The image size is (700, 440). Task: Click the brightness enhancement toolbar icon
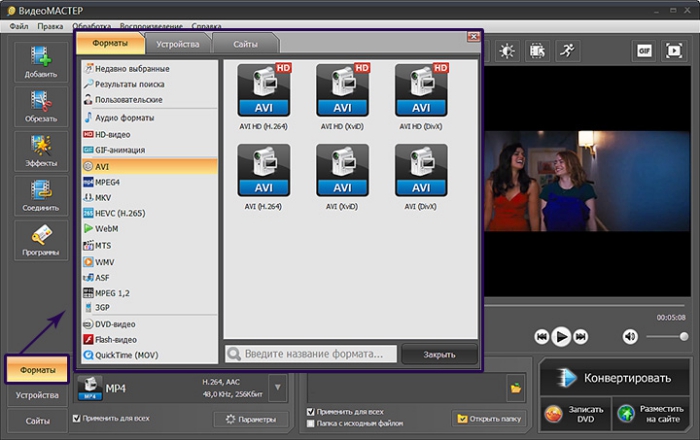coord(507,51)
